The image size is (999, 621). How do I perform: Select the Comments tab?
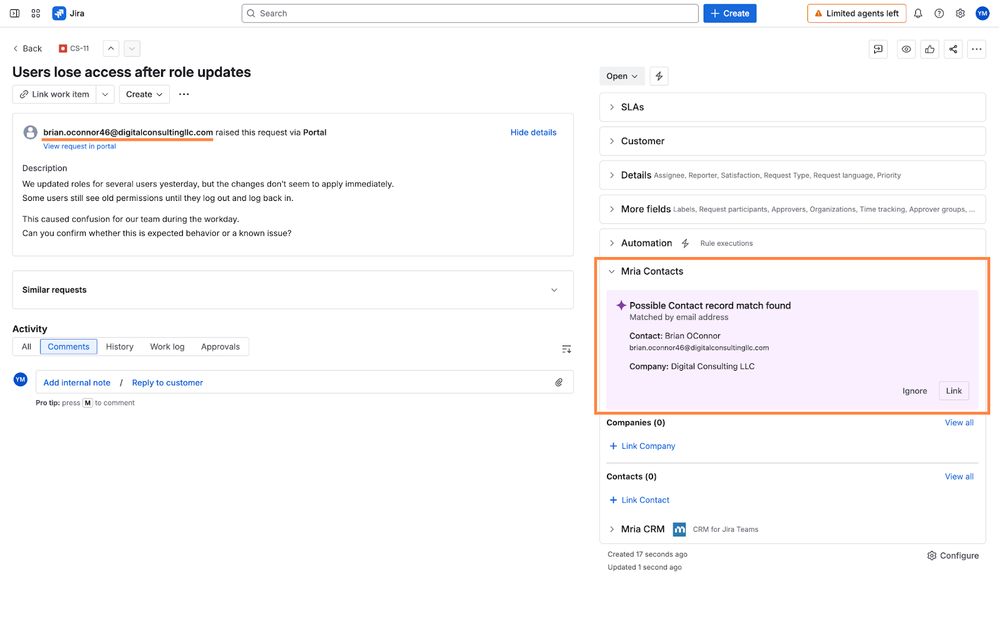pos(68,347)
